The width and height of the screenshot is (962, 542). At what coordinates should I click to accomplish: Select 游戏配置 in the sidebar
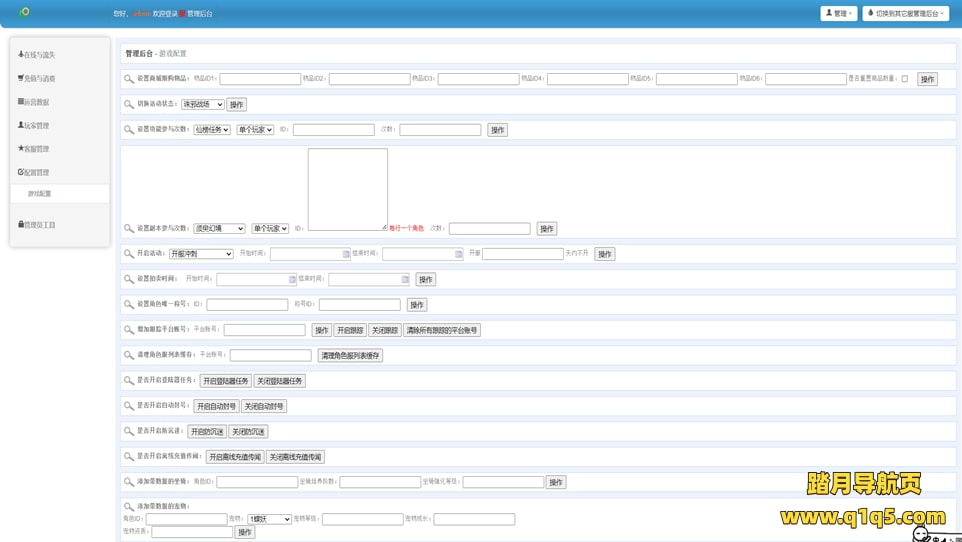click(x=40, y=194)
